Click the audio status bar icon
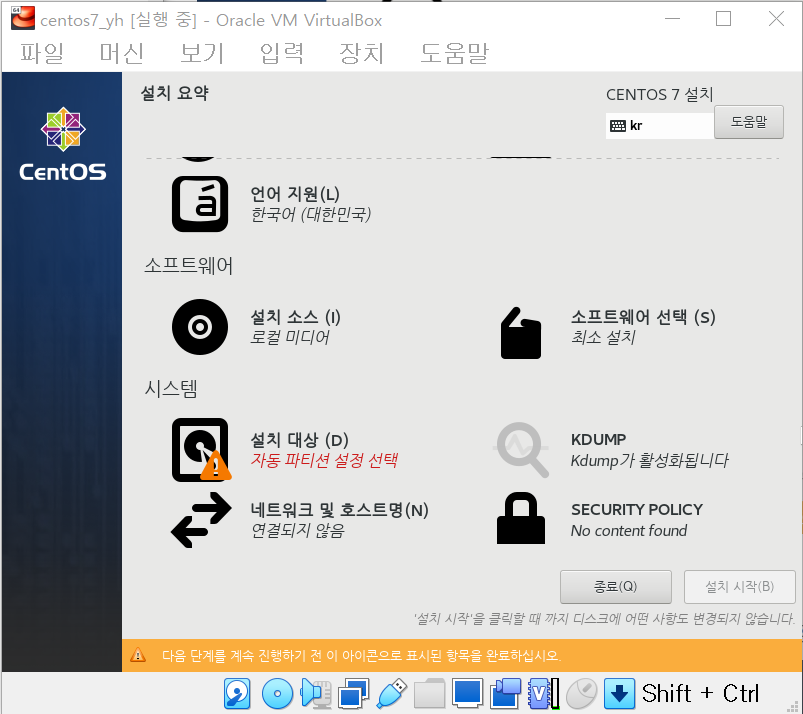Image resolution: width=803 pixels, height=714 pixels. coord(316,694)
